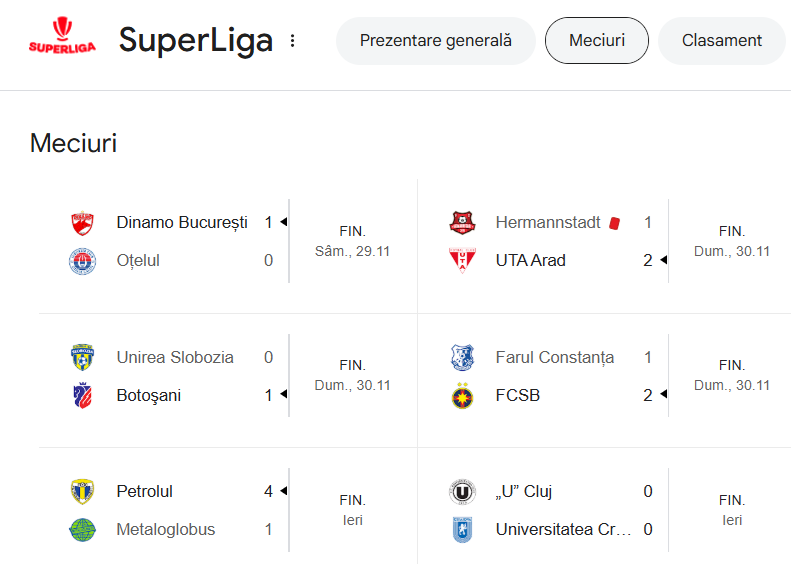The image size is (791, 564).
Task: Click the Hermannstadt team crest
Action: (461, 223)
